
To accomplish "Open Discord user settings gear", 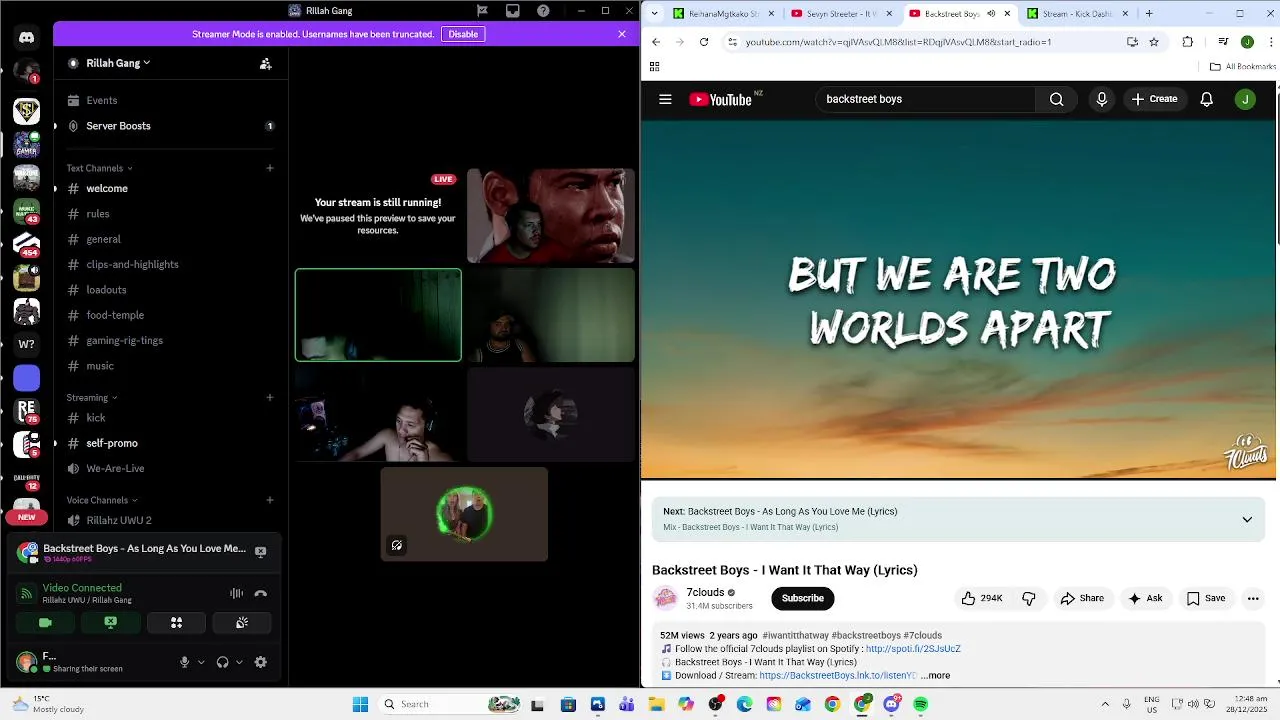I will coord(261,662).
